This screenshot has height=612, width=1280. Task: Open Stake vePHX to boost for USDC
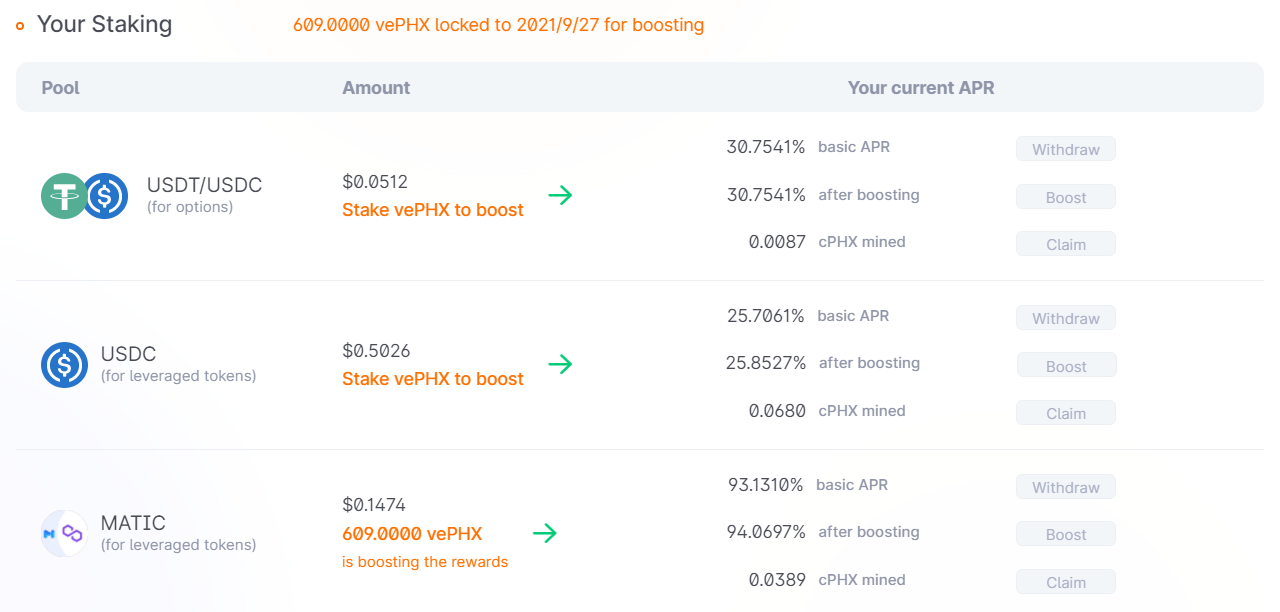(x=433, y=379)
